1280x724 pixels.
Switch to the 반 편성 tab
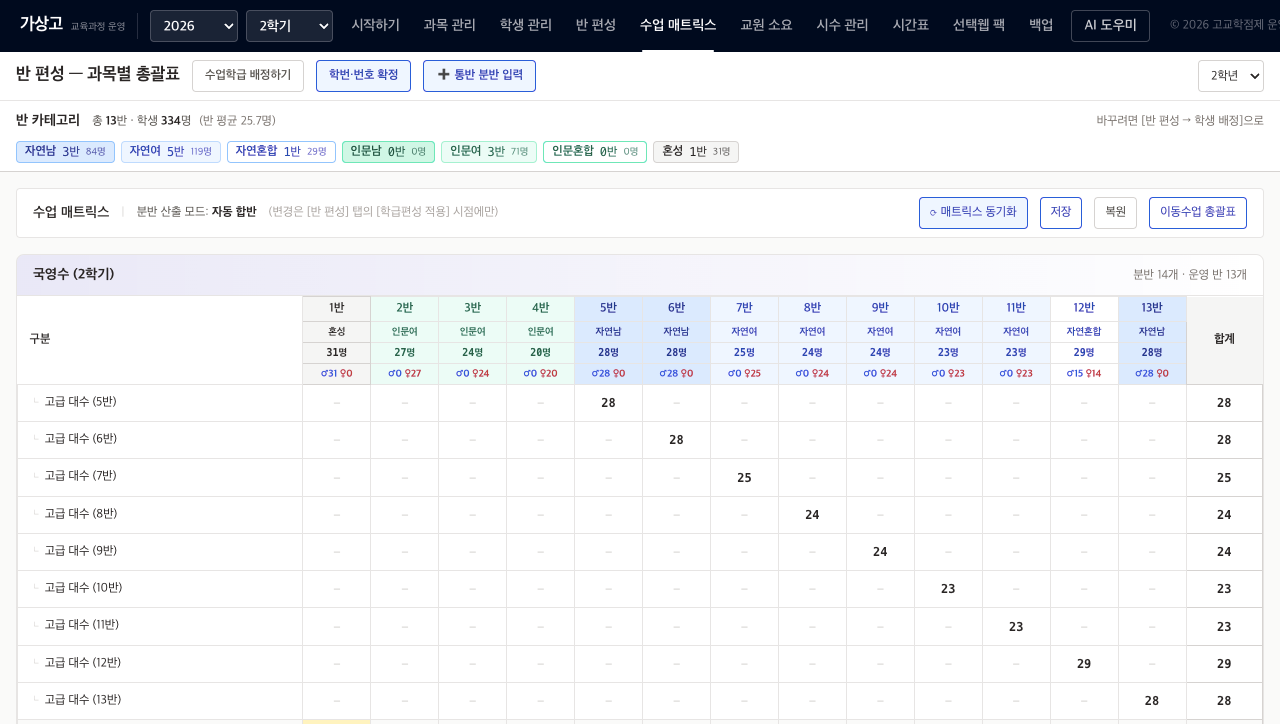(x=596, y=26)
